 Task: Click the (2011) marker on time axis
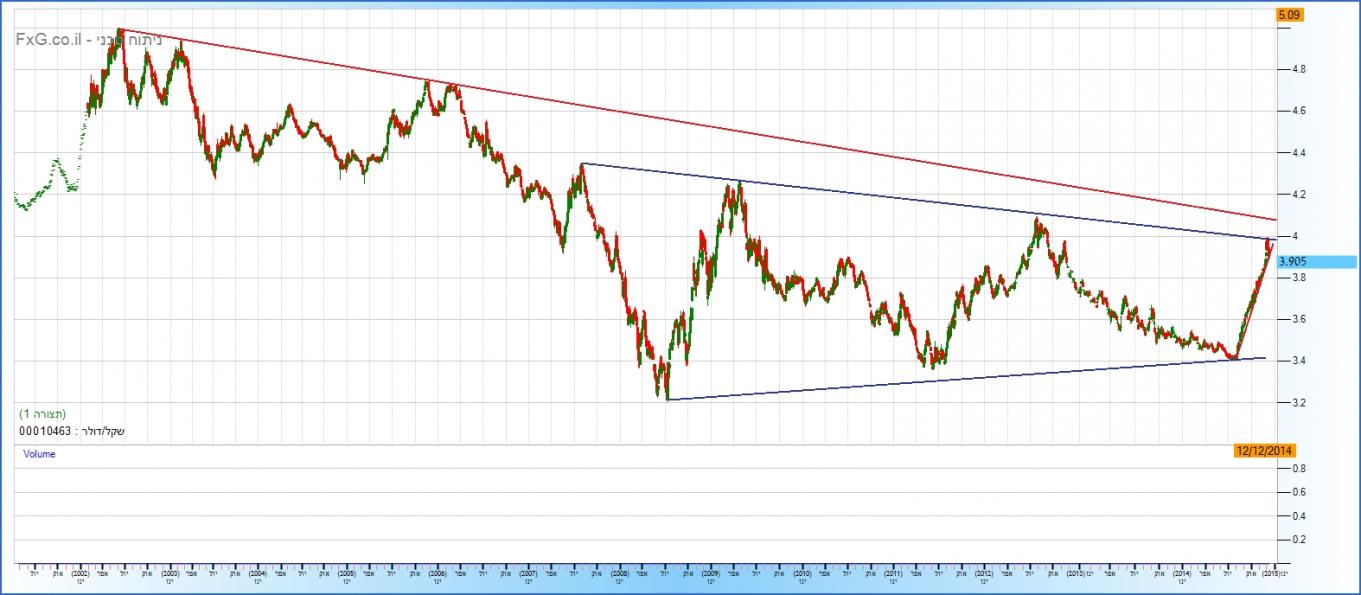point(892,575)
